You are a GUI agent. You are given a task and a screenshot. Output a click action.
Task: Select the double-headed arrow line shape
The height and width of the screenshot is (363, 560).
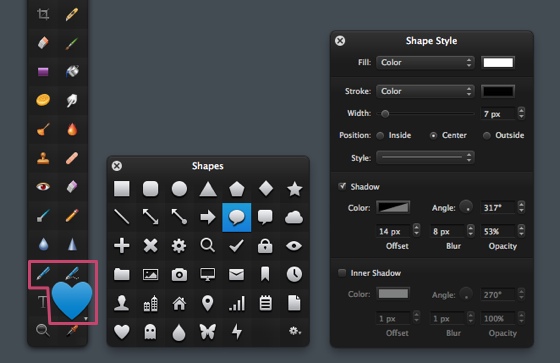point(150,217)
